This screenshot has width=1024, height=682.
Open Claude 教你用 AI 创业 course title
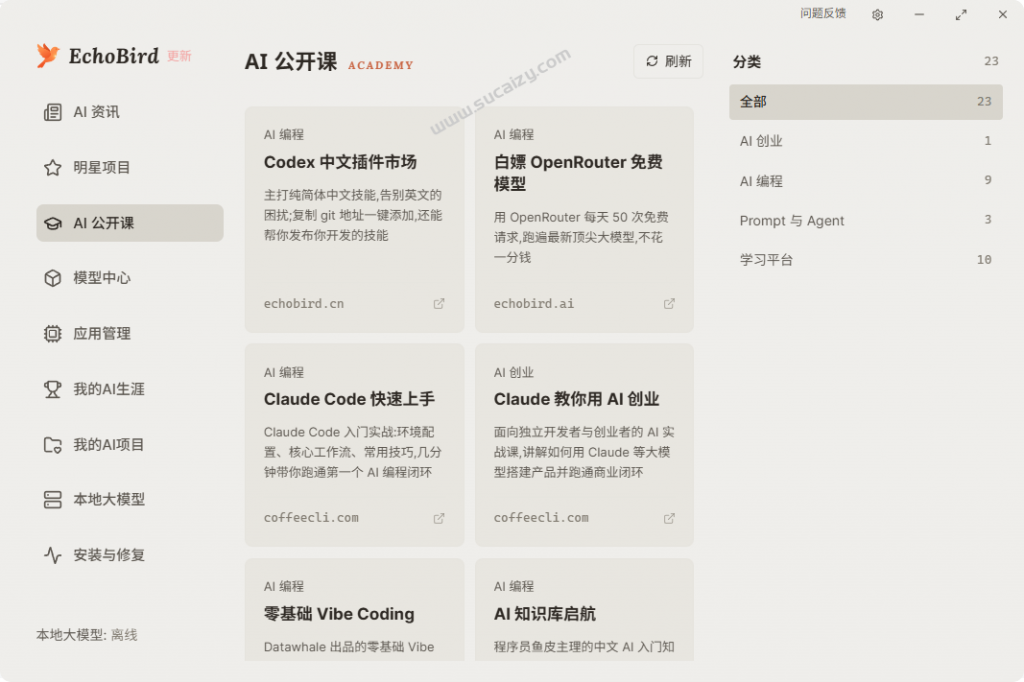(x=577, y=399)
